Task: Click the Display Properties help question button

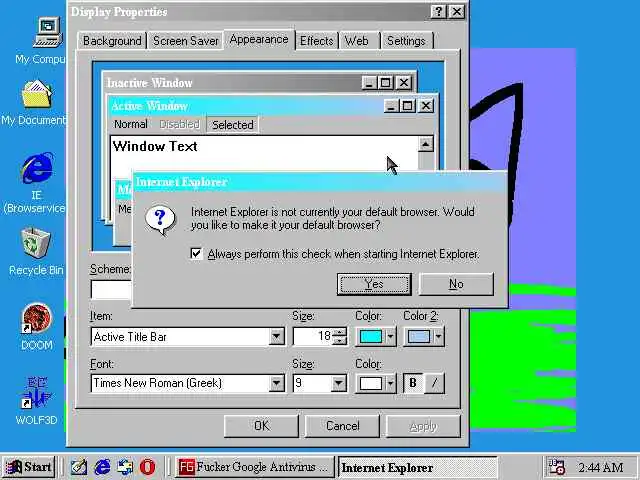Action: click(438, 12)
